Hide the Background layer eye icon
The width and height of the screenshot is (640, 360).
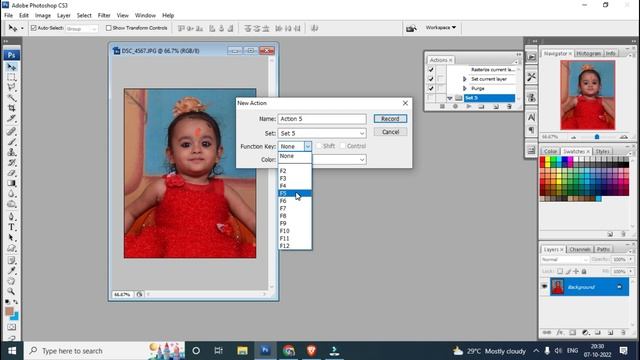coord(544,287)
